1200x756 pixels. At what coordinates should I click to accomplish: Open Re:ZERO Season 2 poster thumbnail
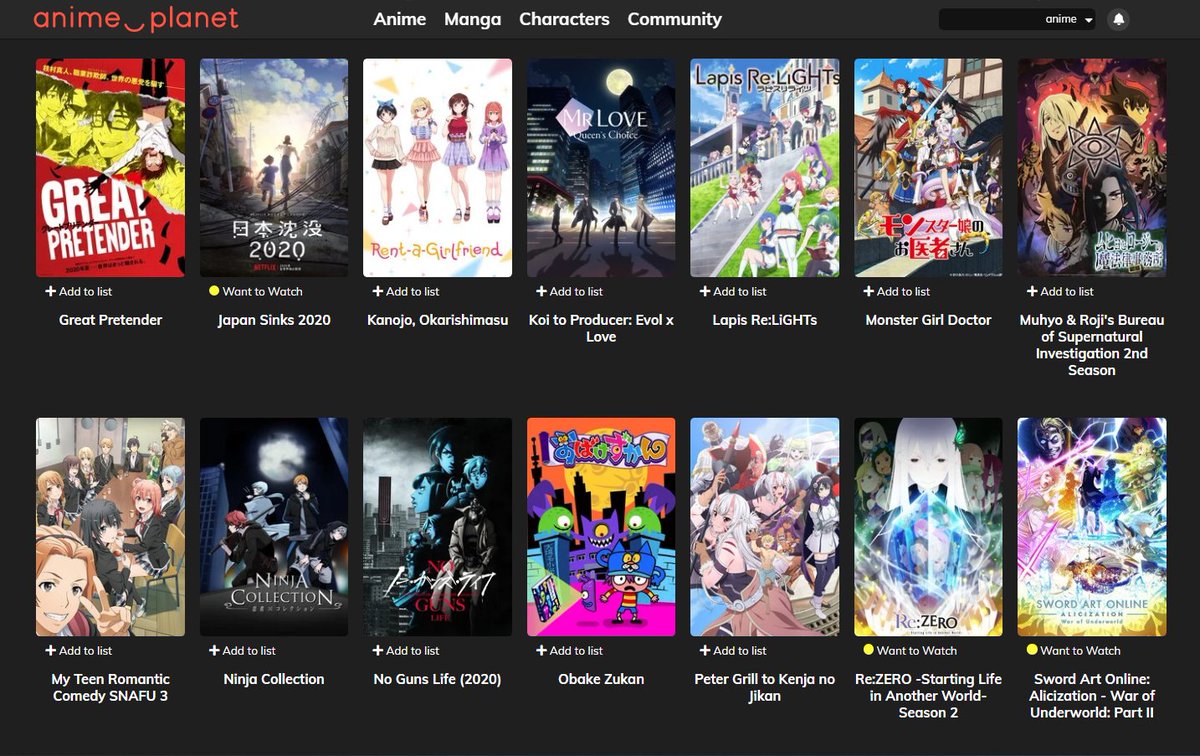click(928, 527)
